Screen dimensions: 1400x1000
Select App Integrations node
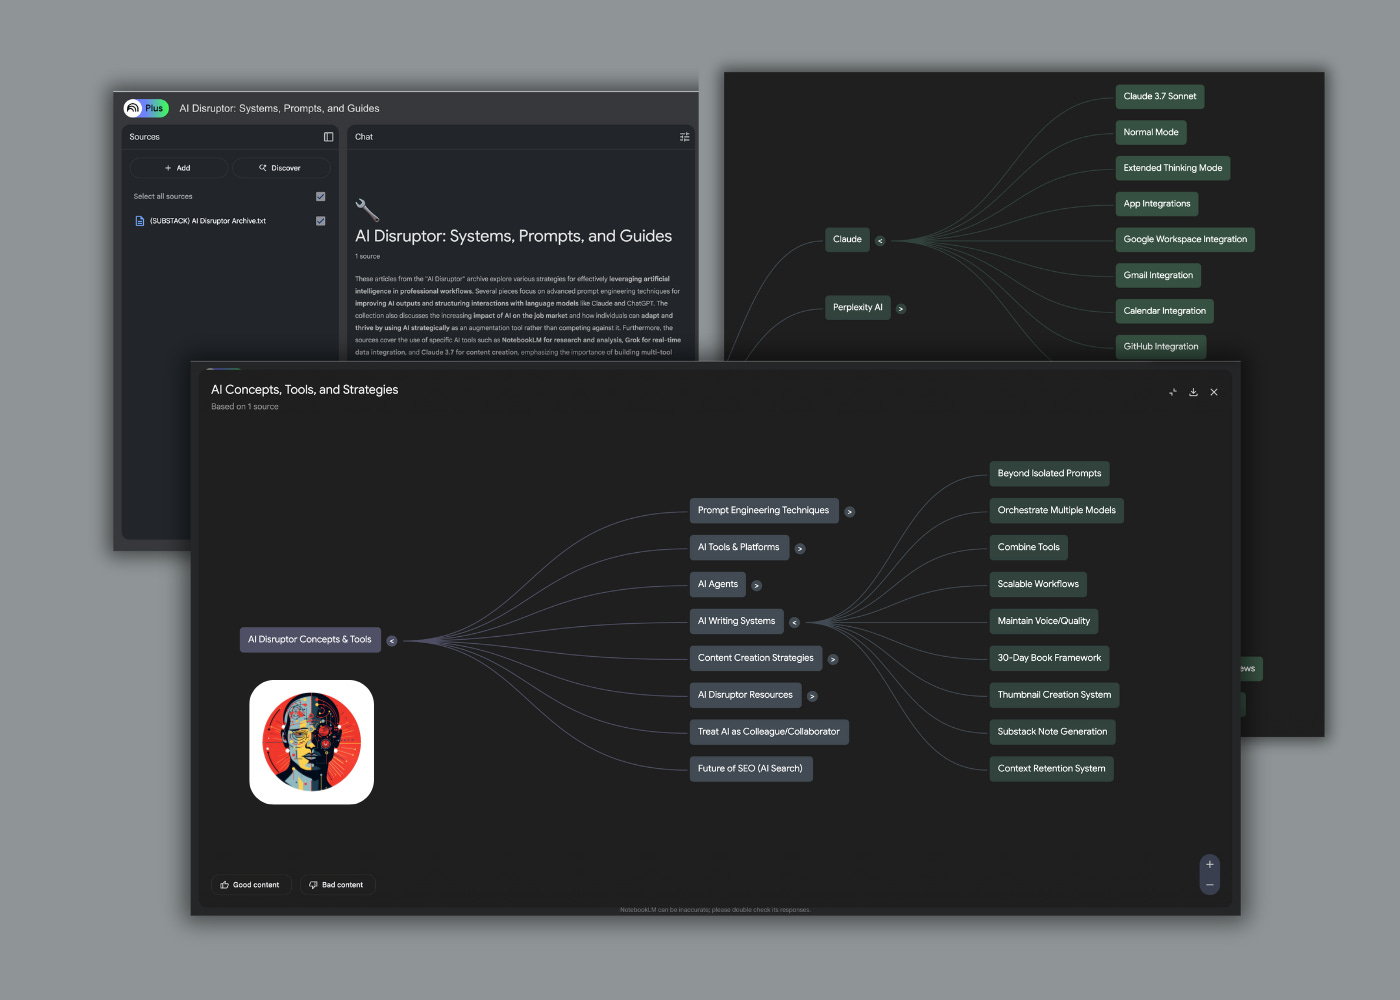(1157, 204)
